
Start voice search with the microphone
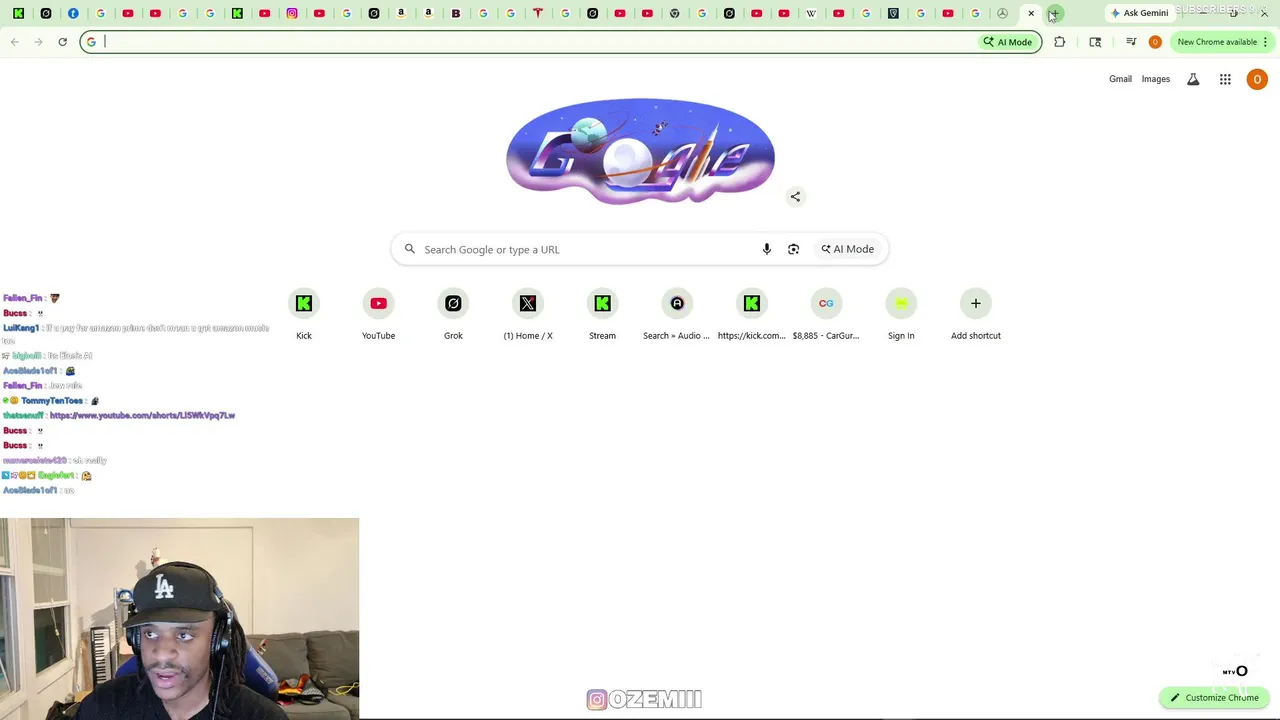tap(767, 249)
